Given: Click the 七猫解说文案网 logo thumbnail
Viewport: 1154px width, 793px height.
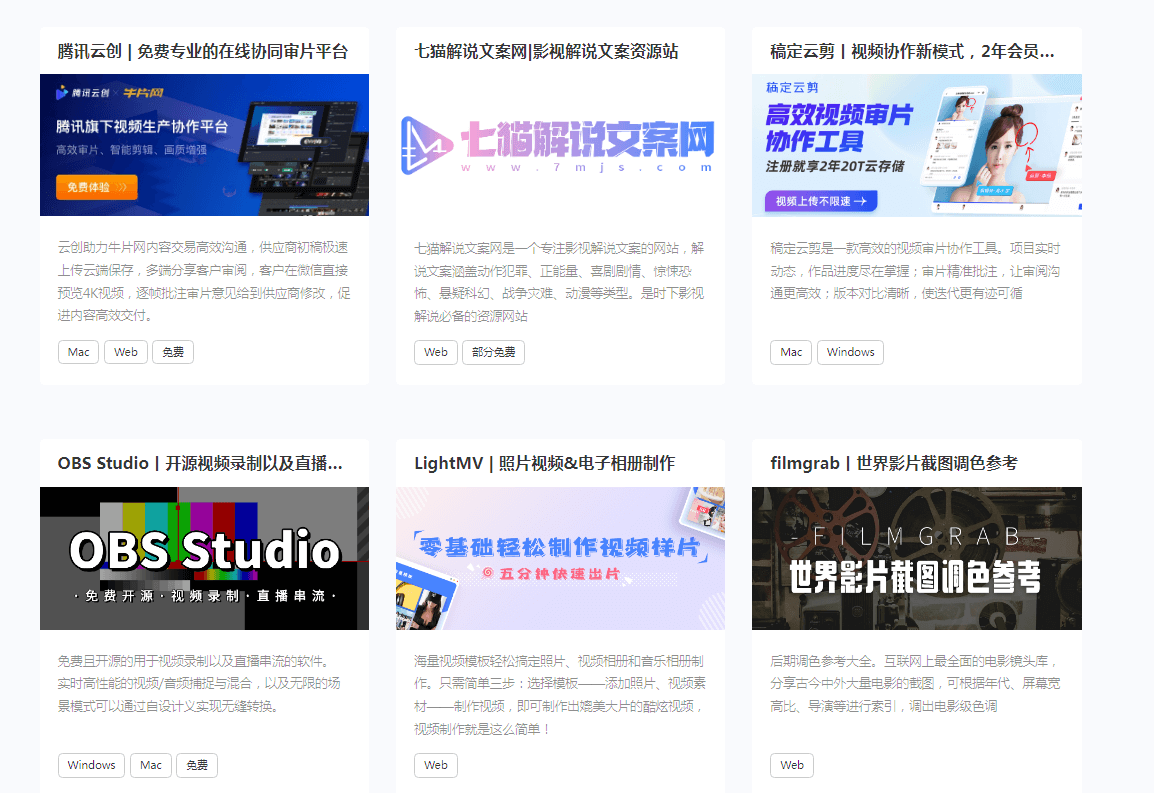Looking at the screenshot, I should click(x=561, y=144).
